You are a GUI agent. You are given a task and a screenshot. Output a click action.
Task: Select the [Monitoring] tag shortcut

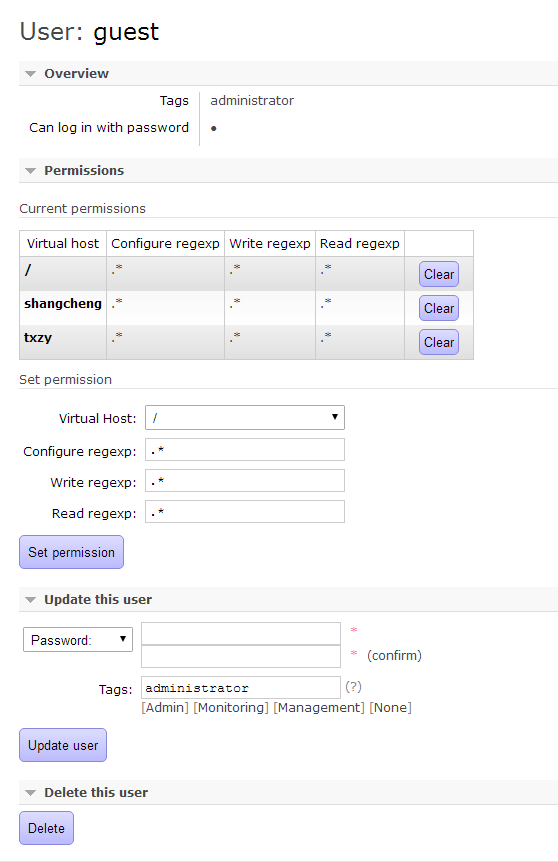coord(231,708)
